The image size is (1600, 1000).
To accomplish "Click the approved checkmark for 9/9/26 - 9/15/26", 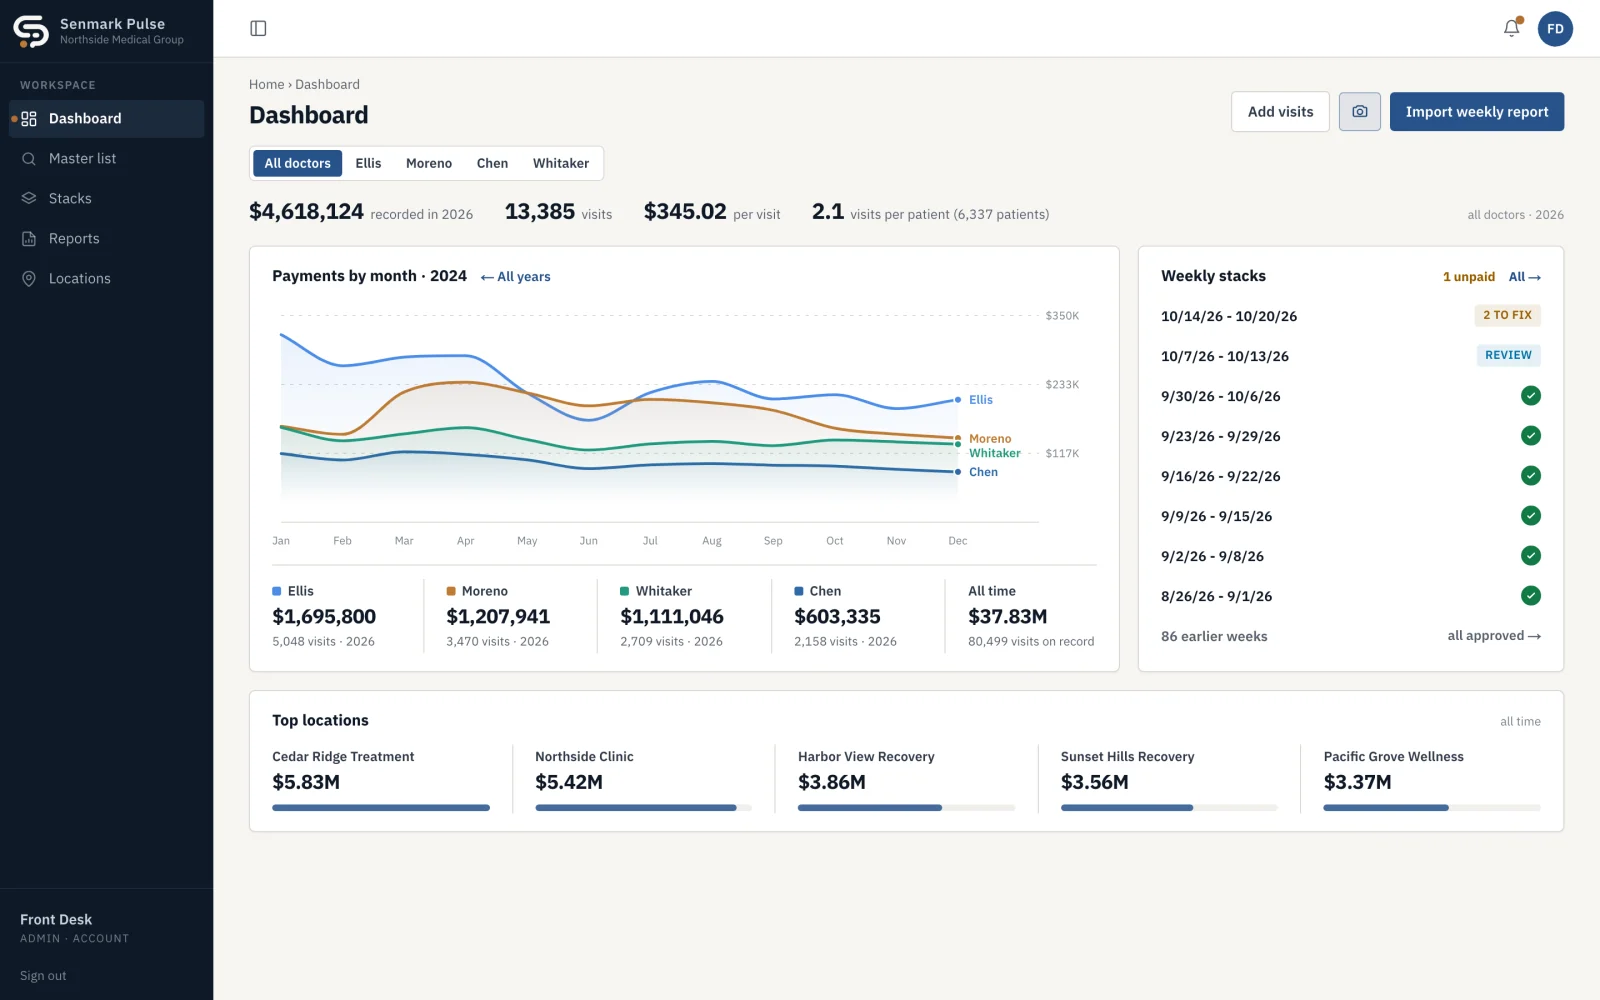I will tap(1531, 516).
